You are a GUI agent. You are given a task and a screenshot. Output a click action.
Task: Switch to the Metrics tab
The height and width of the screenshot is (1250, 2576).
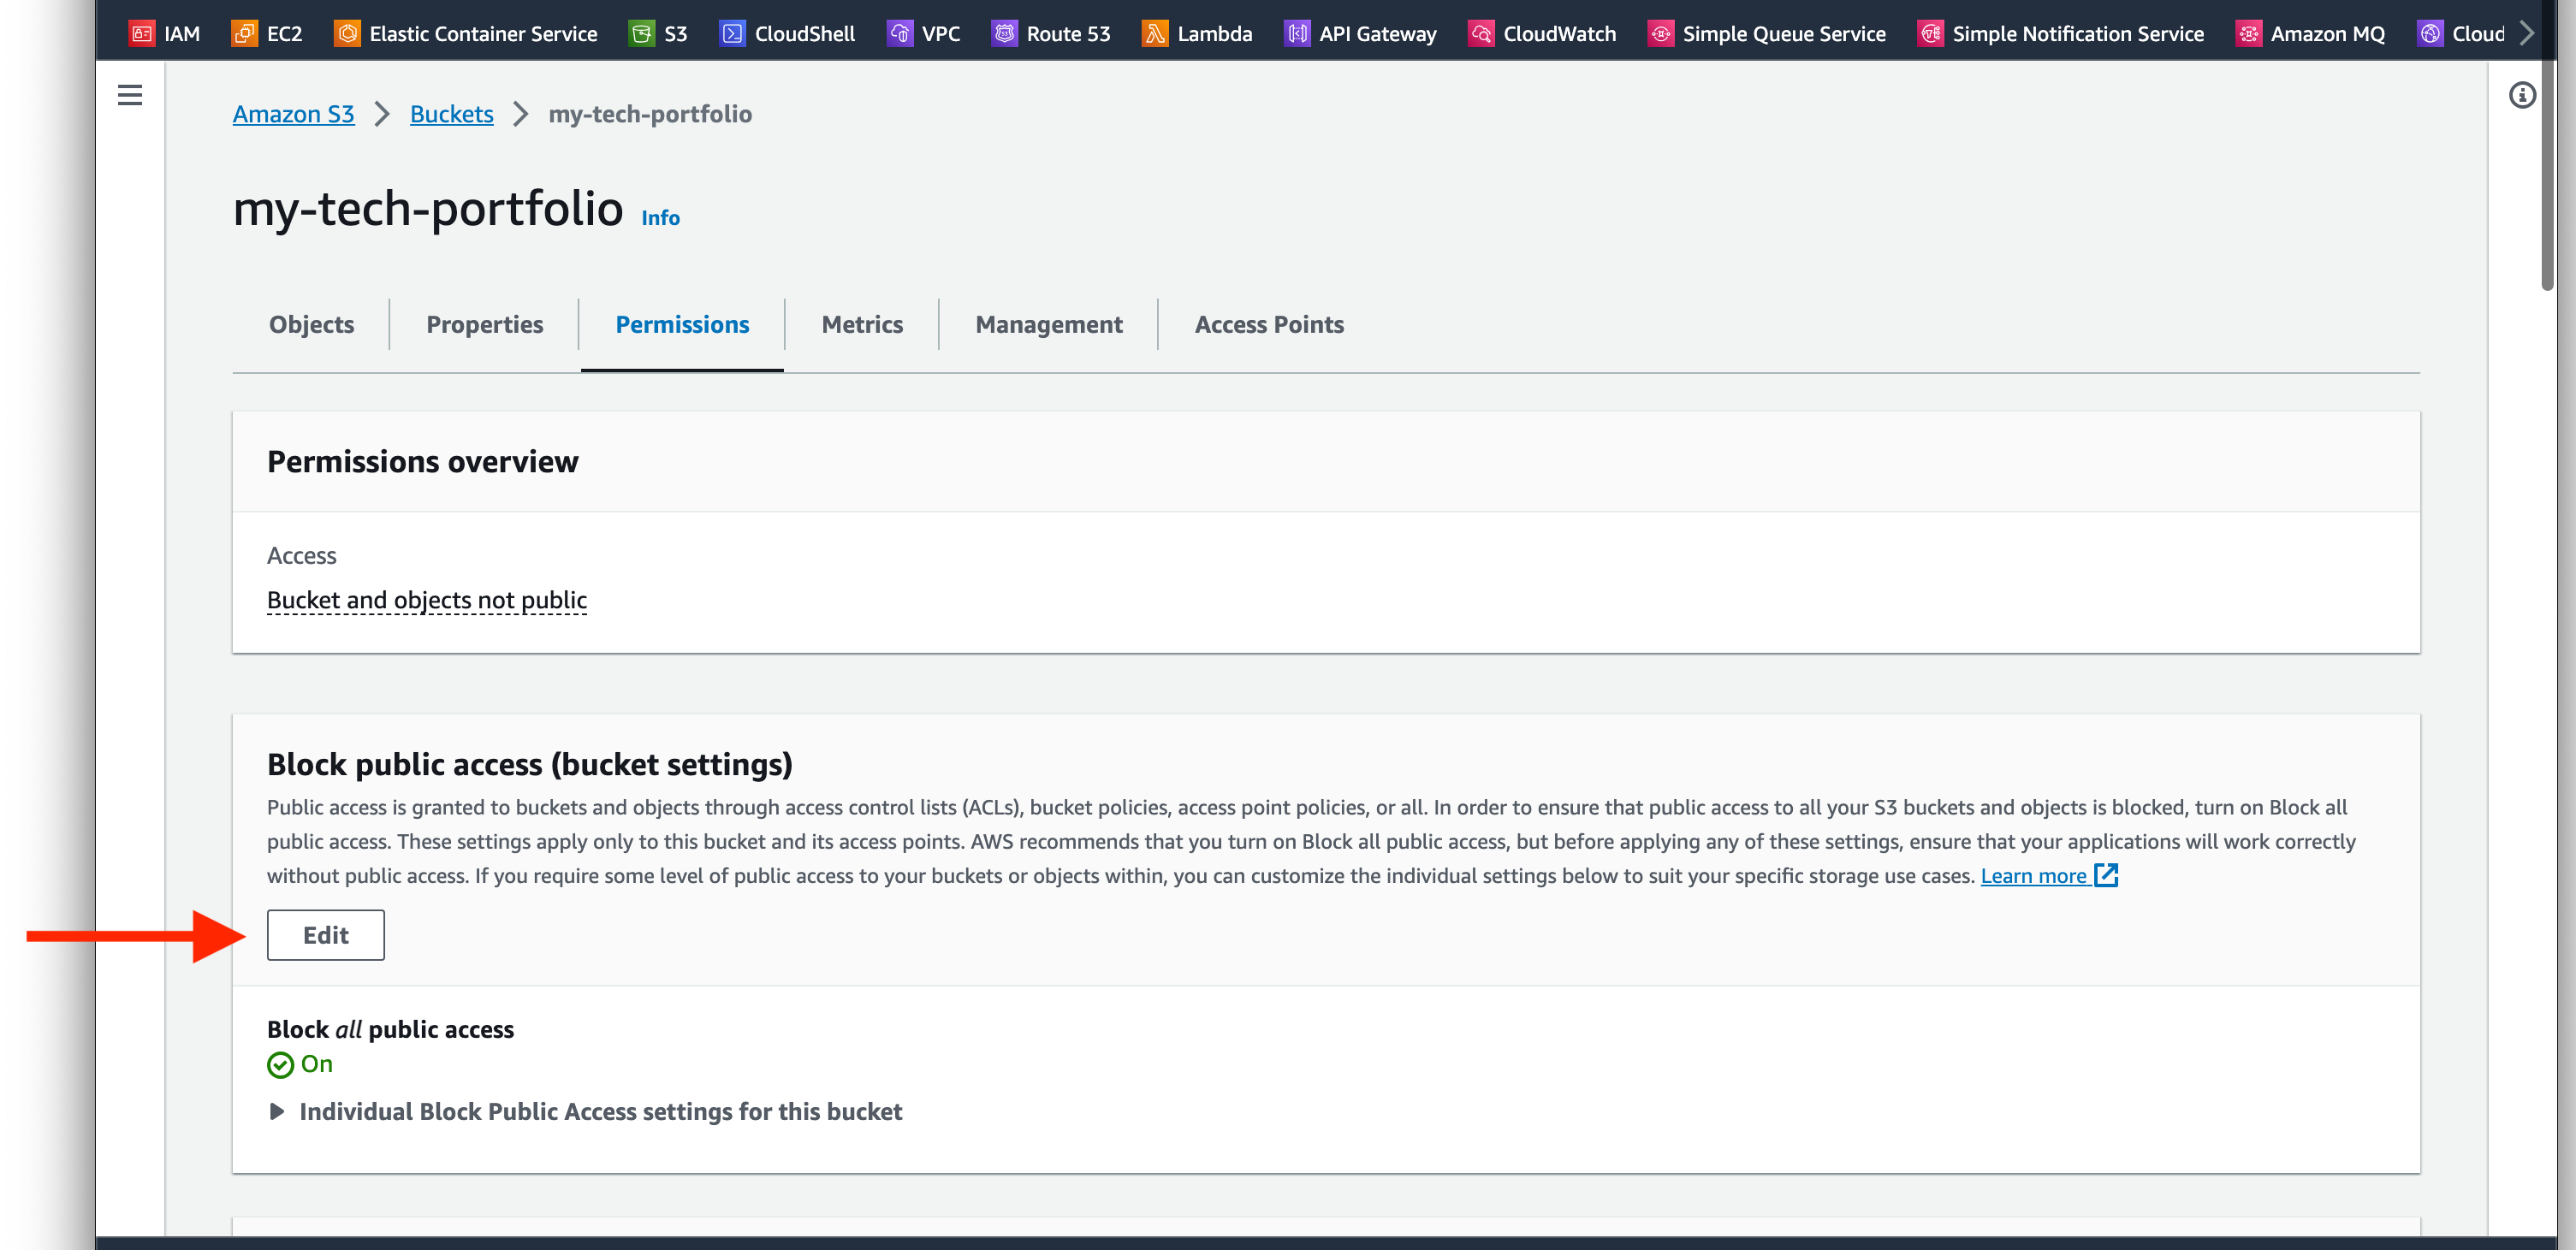[862, 324]
